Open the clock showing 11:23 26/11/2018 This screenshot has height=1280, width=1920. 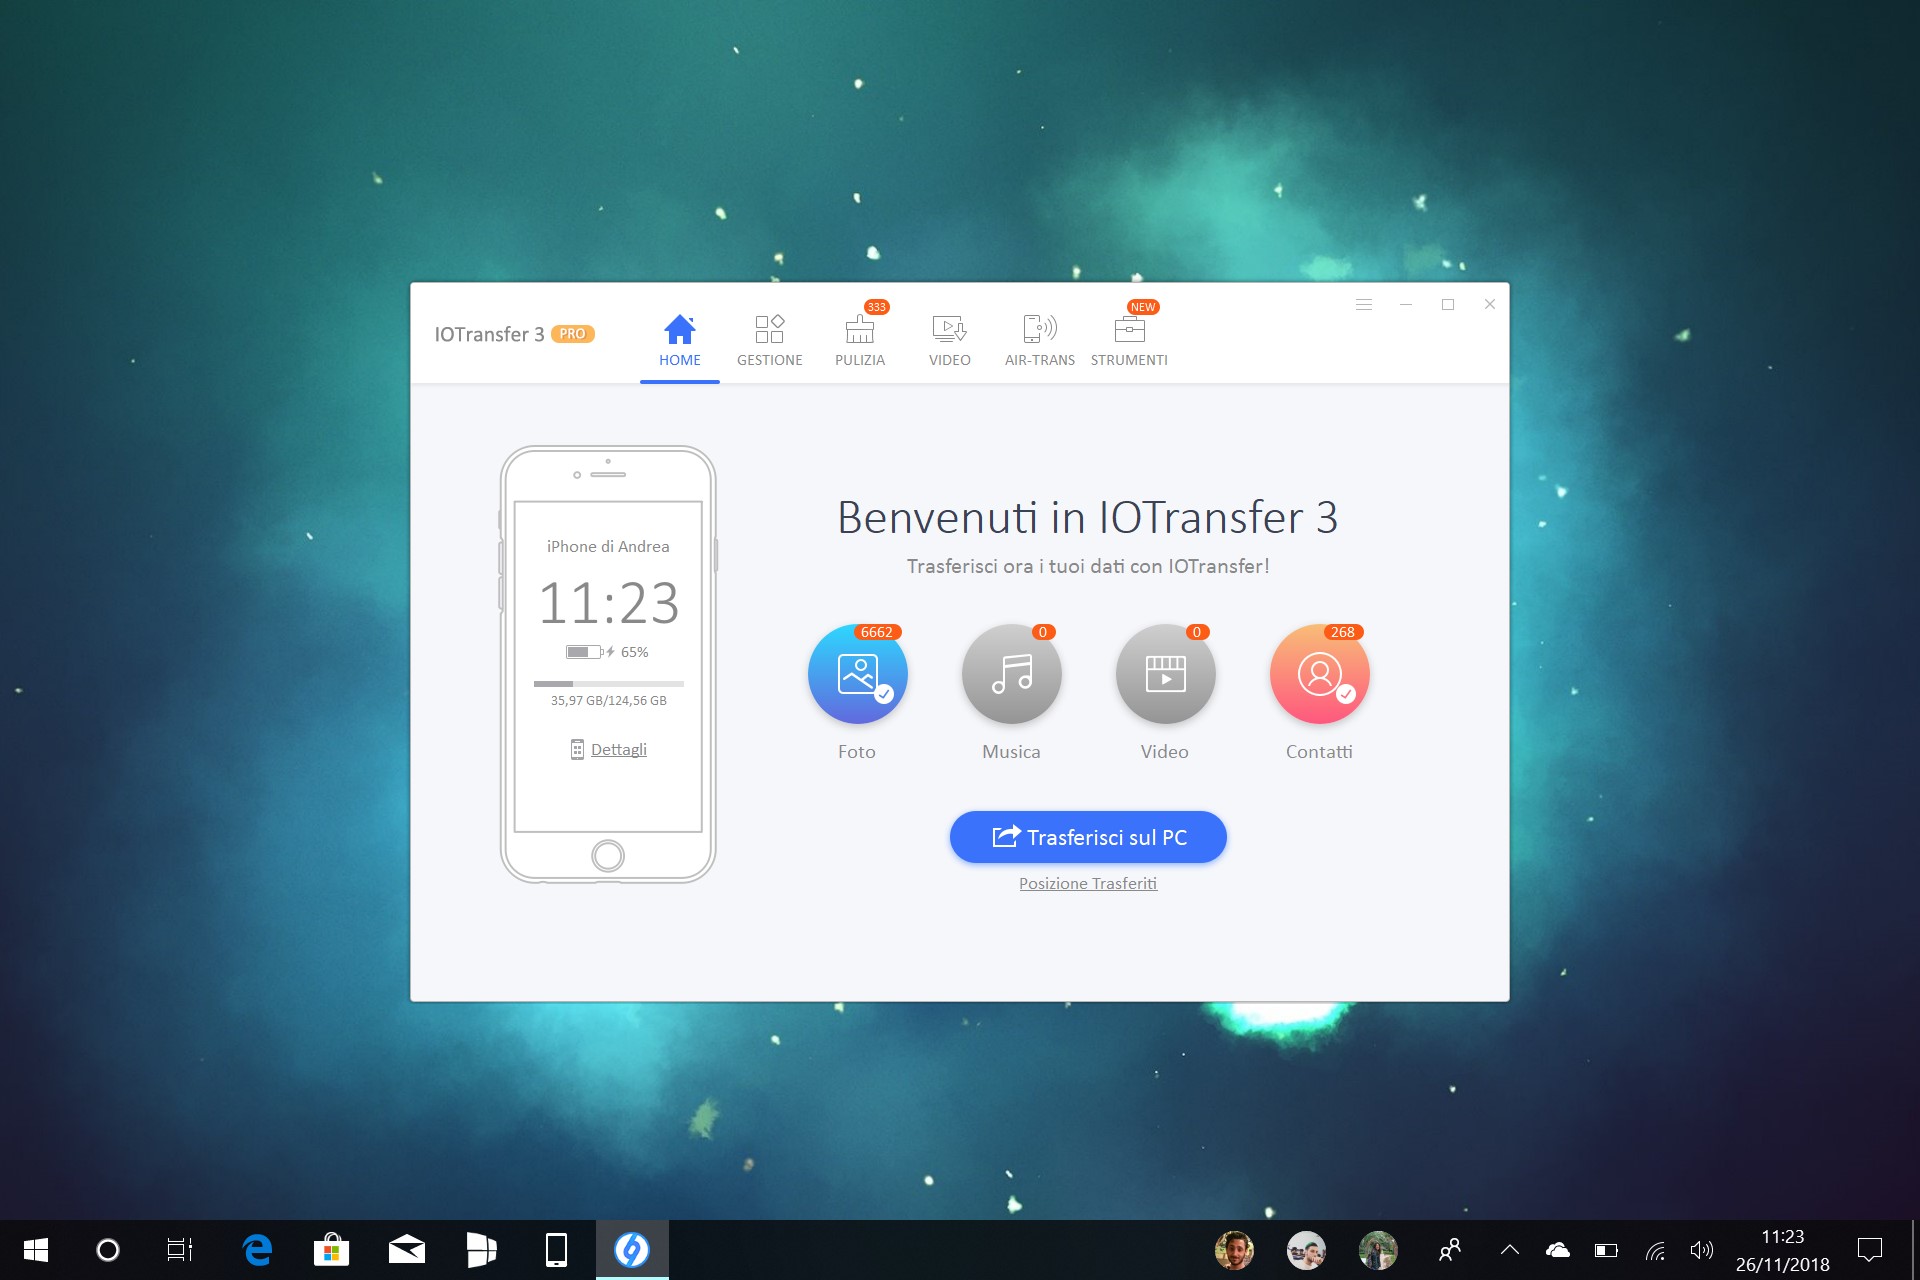1782,1250
